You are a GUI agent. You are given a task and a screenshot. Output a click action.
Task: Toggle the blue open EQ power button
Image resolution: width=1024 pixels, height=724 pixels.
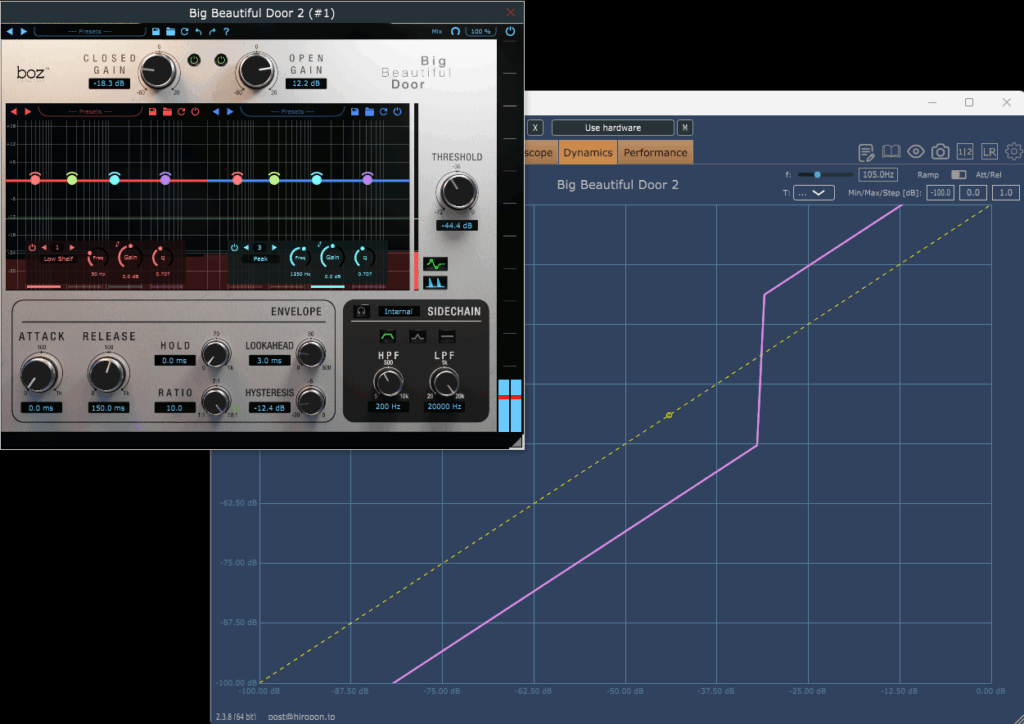click(397, 112)
